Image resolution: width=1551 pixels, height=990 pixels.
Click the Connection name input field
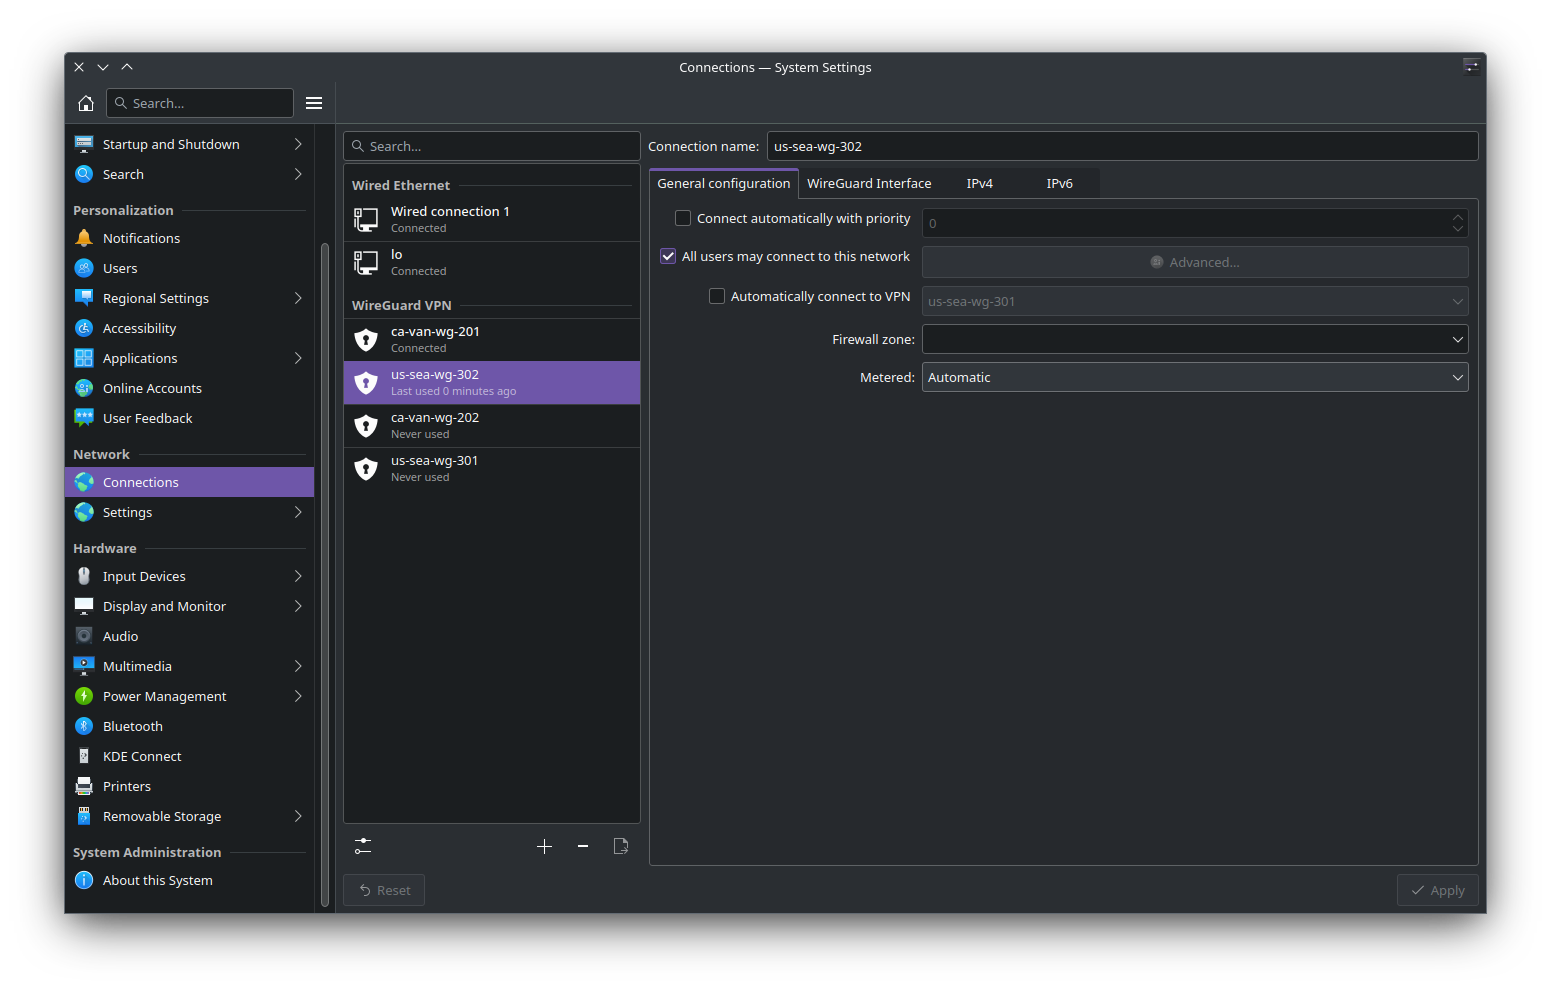pyautogui.click(x=1122, y=146)
